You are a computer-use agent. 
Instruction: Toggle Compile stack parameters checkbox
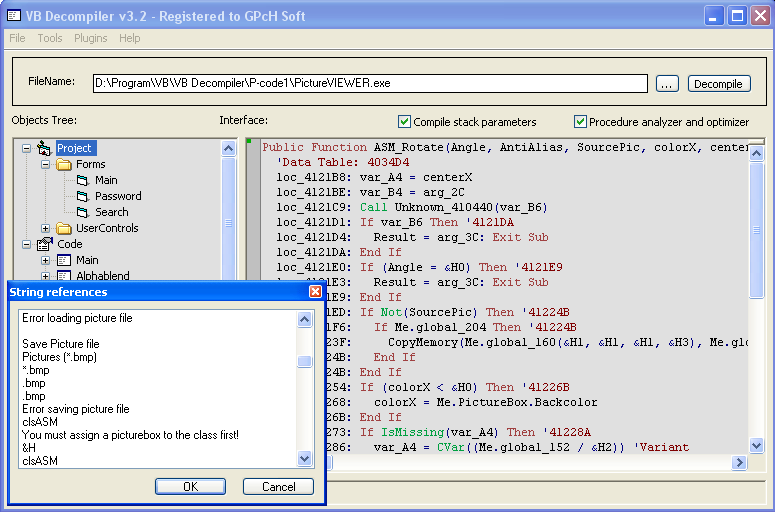click(x=404, y=122)
